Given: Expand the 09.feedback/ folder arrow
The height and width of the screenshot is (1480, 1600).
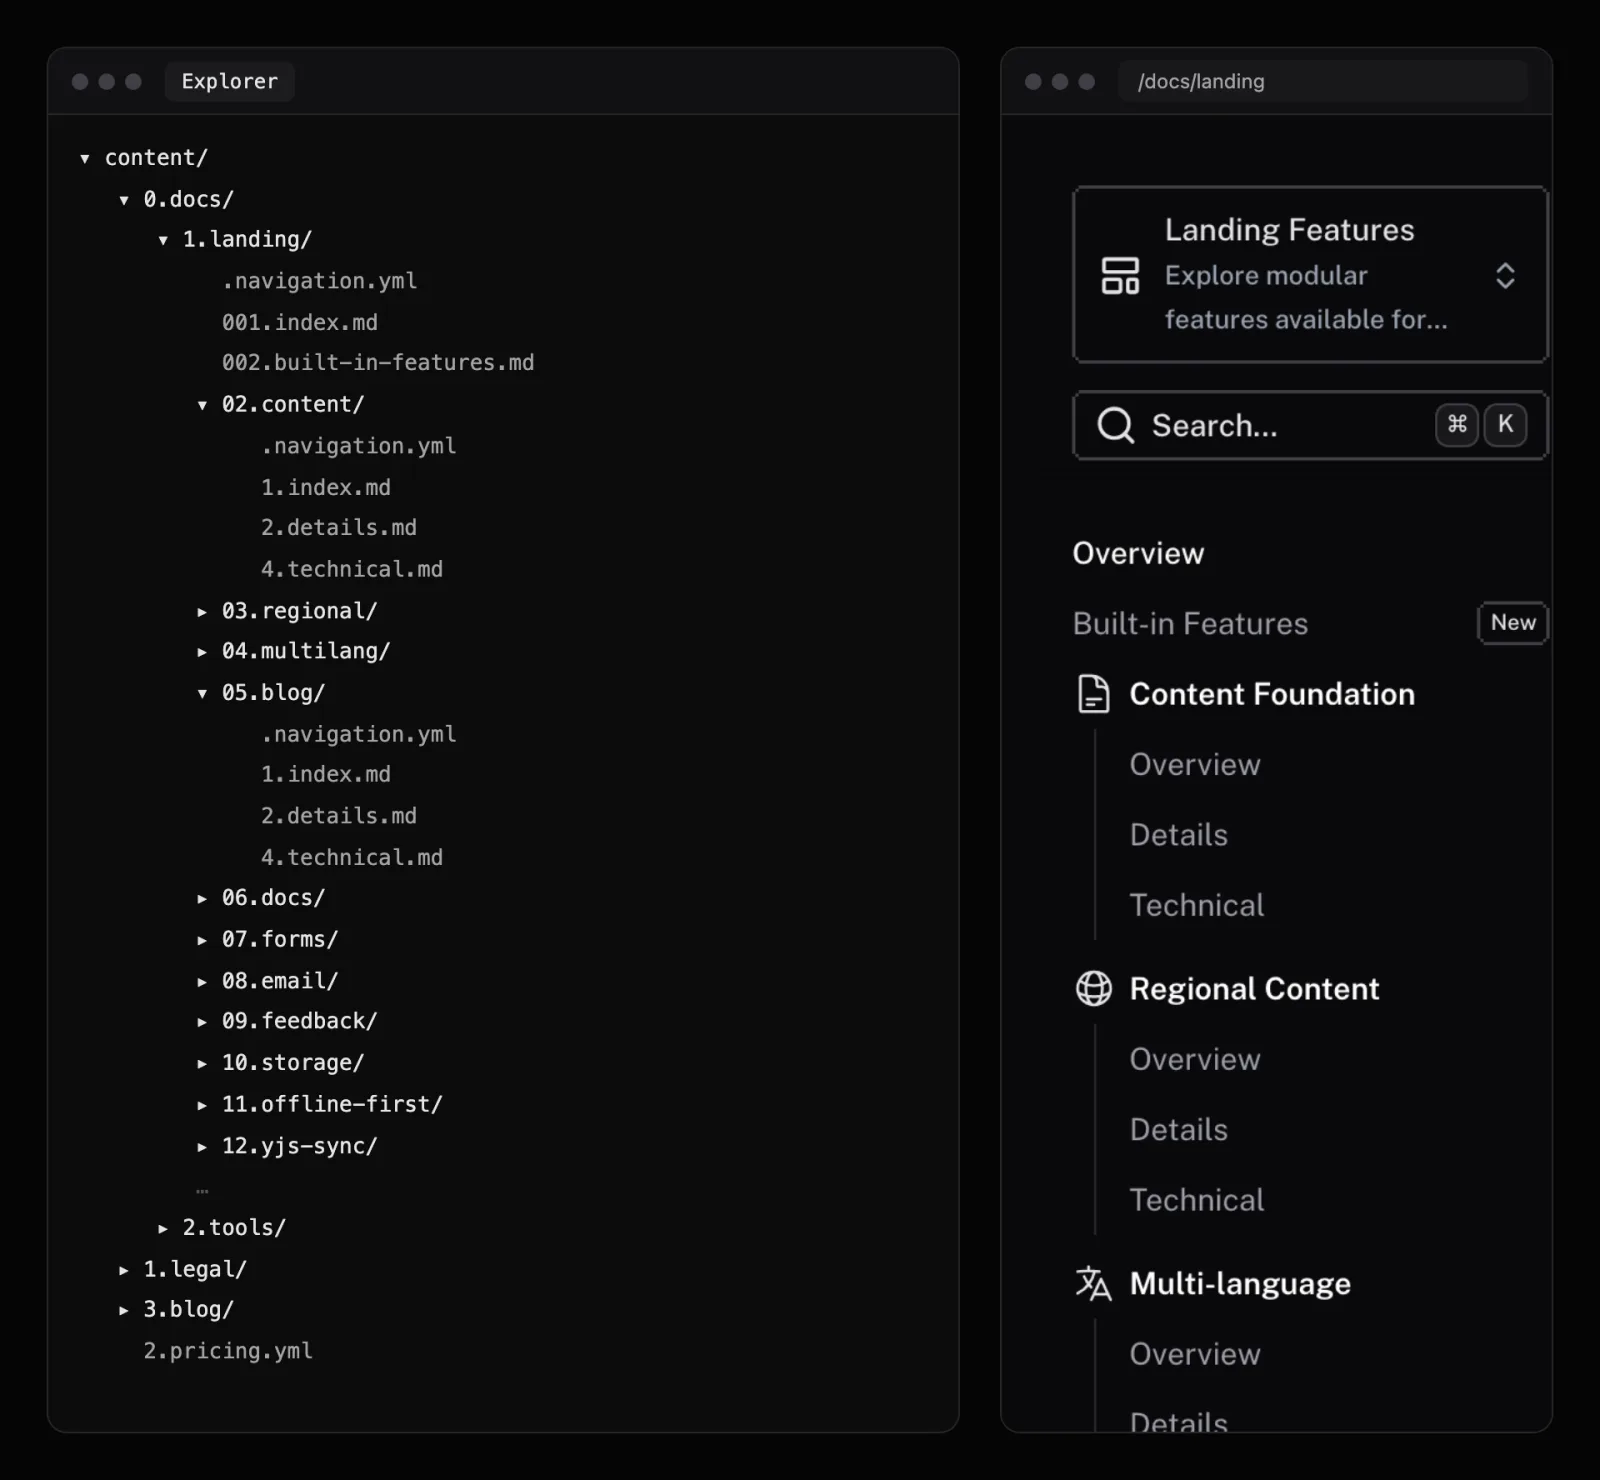Looking at the screenshot, I should click(x=202, y=1022).
